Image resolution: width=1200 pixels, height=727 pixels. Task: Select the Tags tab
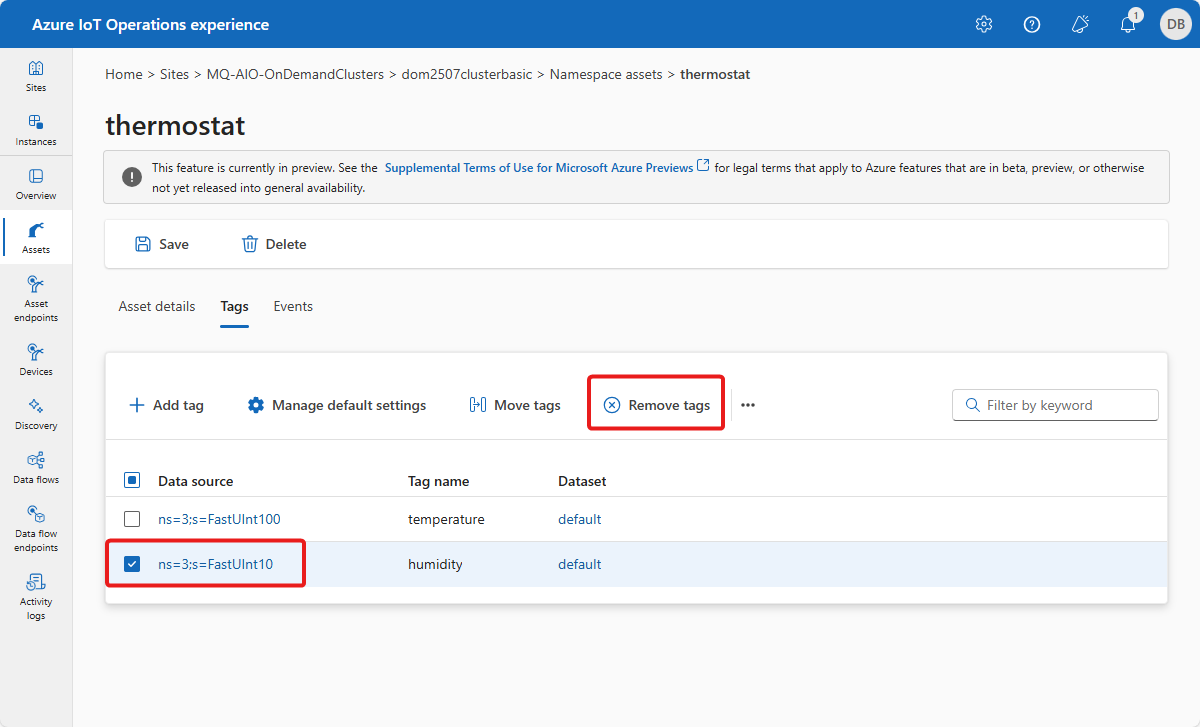point(234,306)
